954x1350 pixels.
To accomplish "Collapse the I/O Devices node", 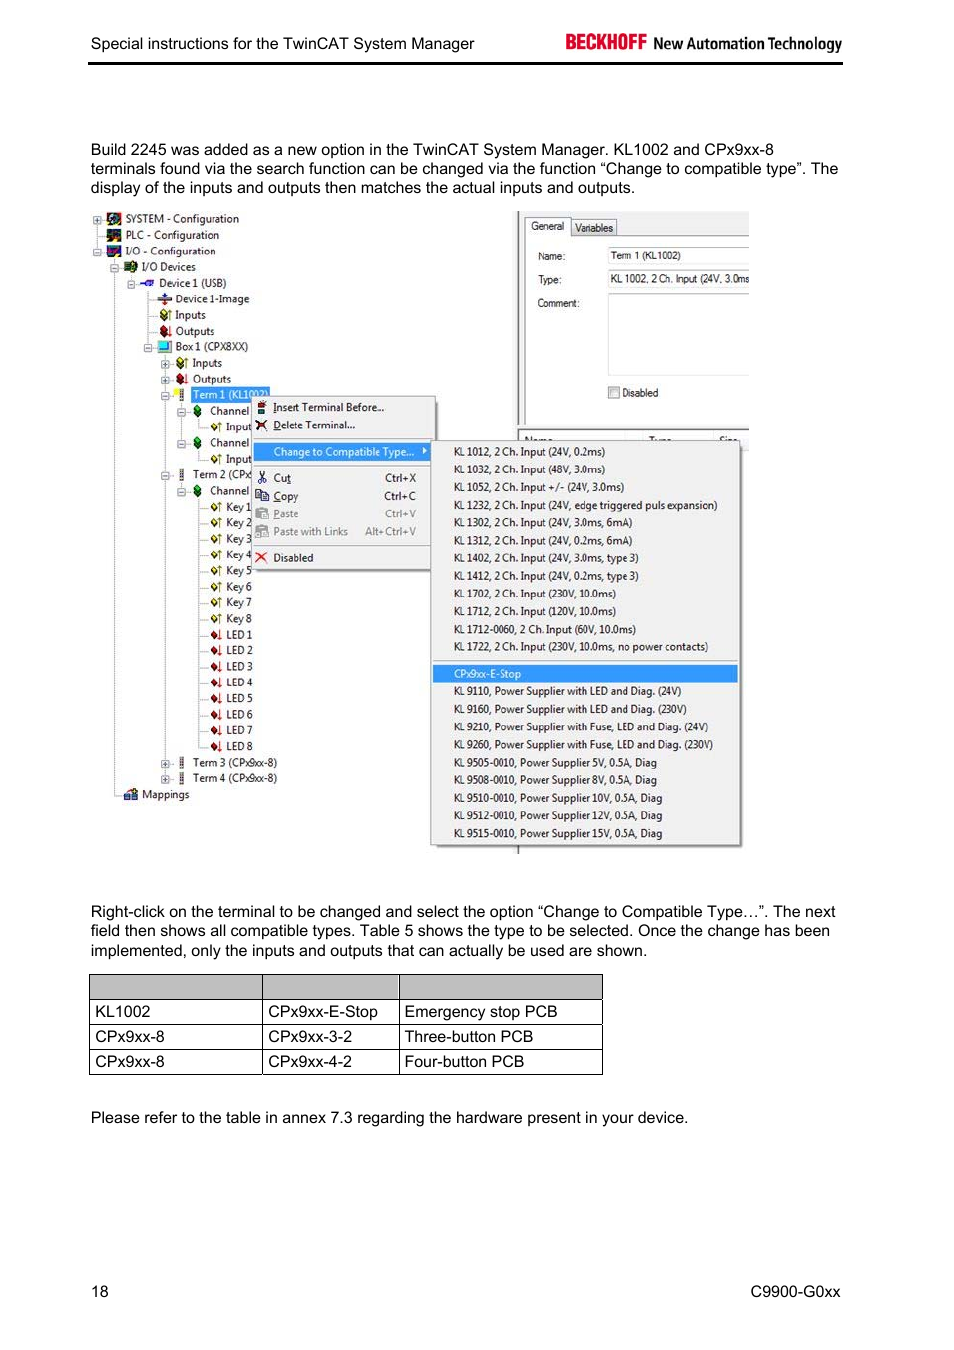I will point(114,267).
